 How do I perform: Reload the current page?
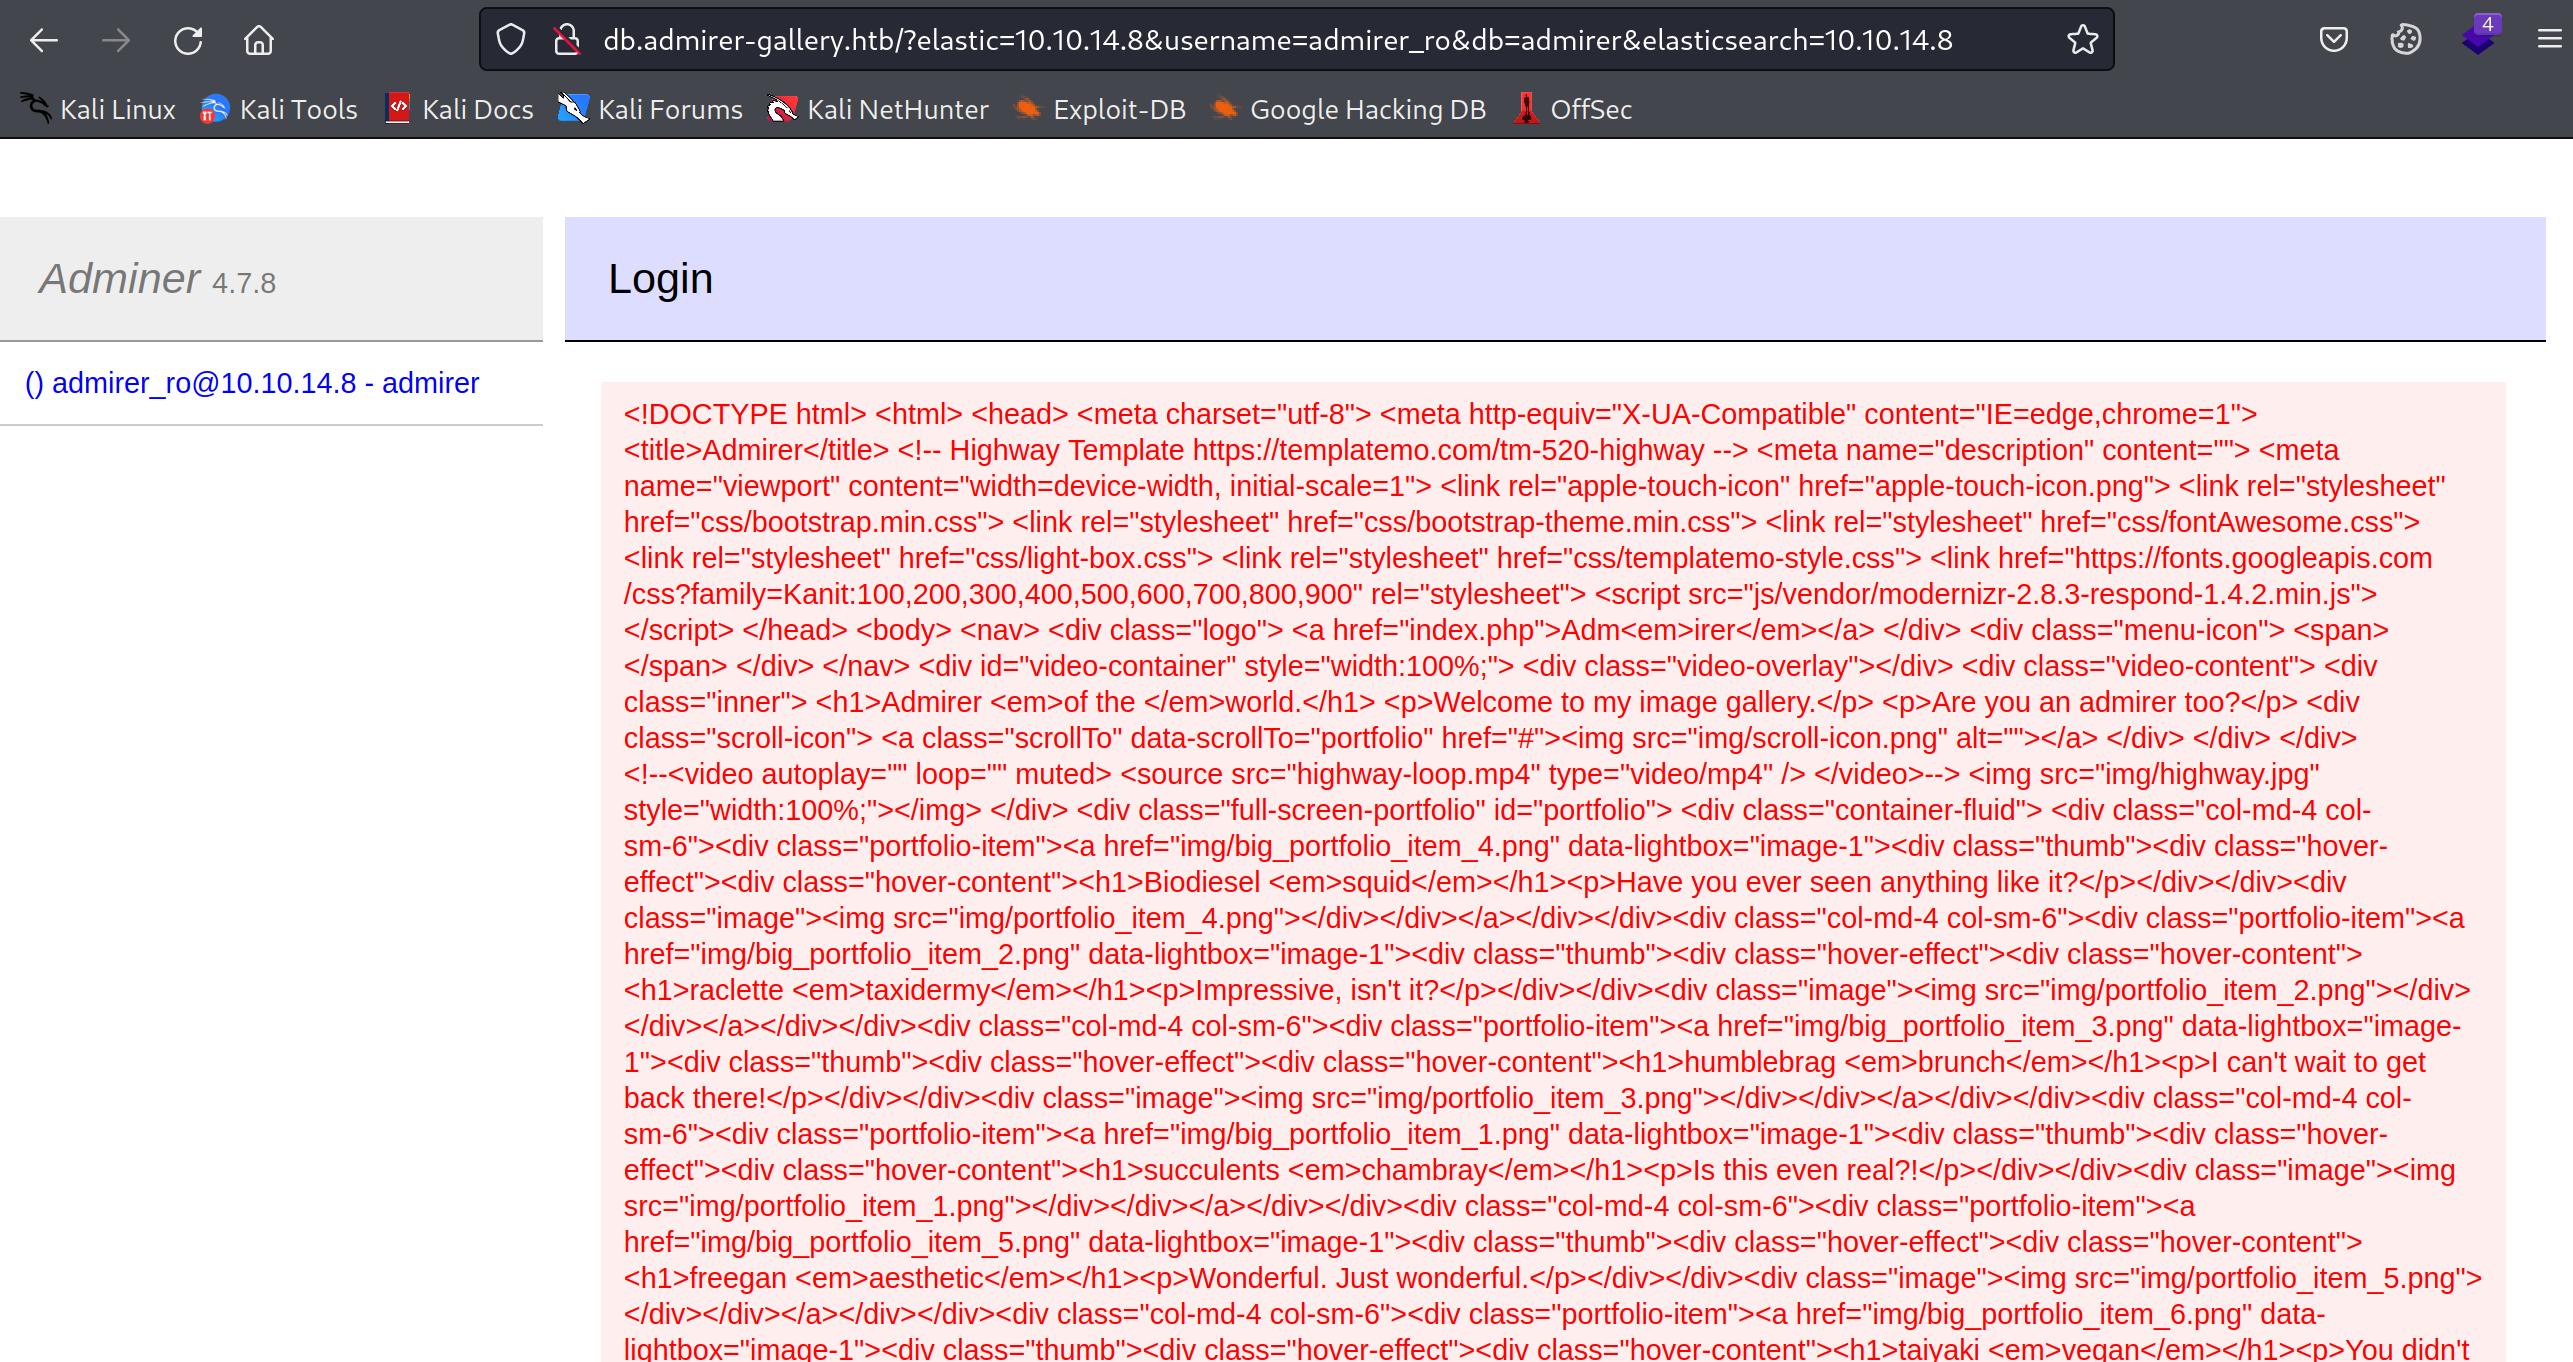click(x=188, y=40)
